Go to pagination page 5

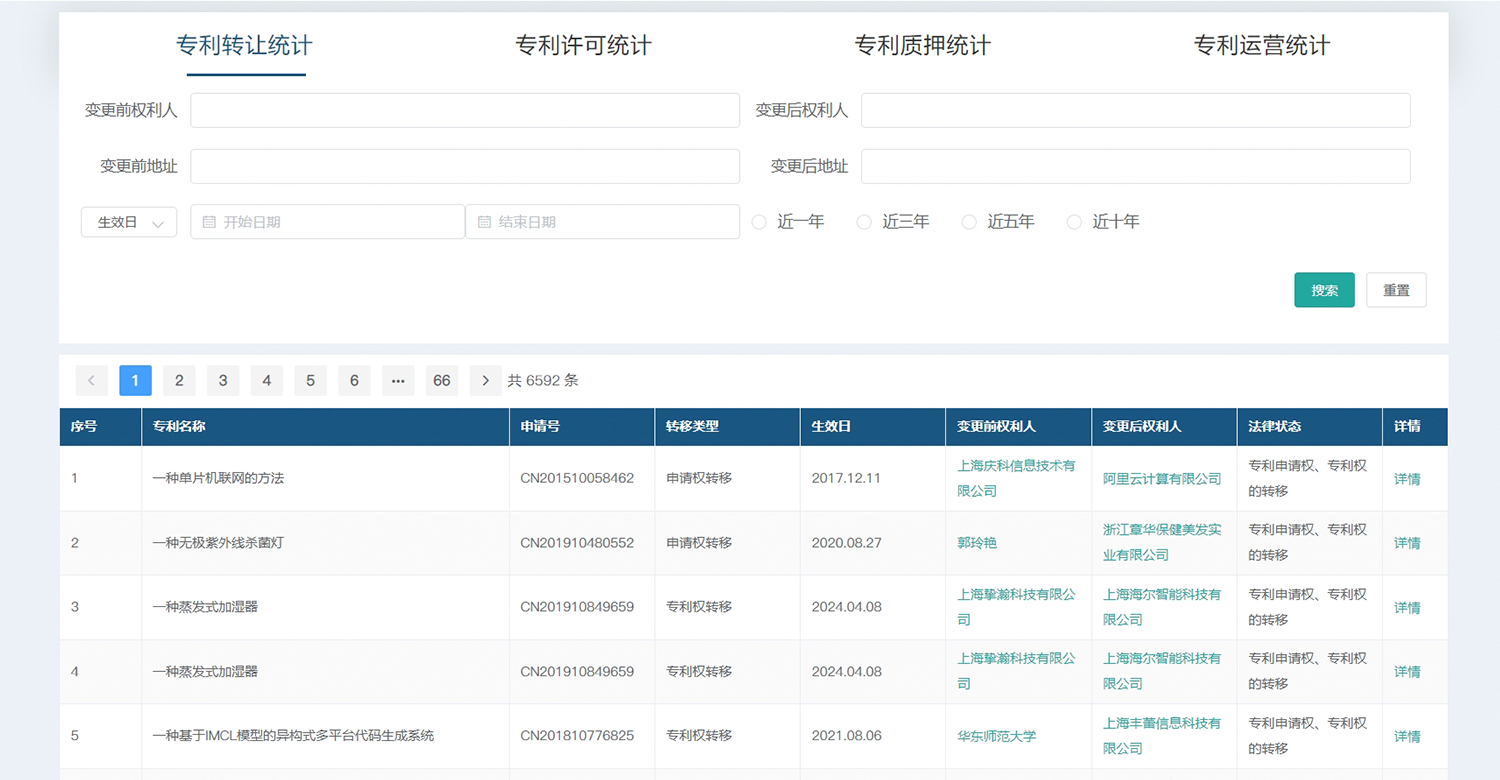311,380
